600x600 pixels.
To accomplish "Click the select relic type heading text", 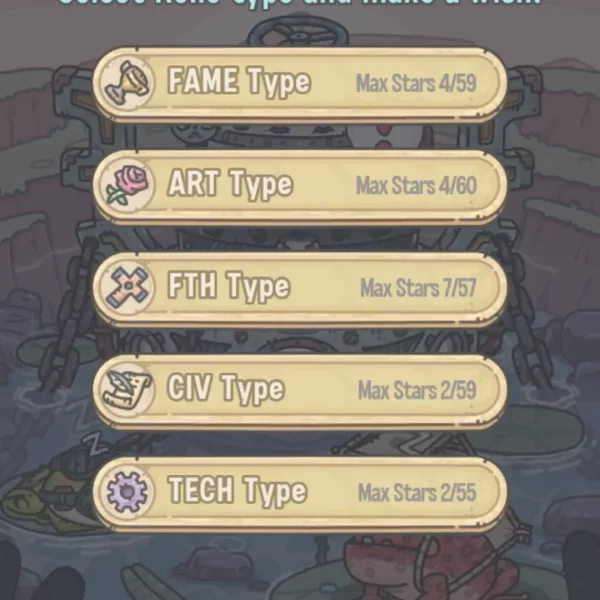I will click(300, 3).
